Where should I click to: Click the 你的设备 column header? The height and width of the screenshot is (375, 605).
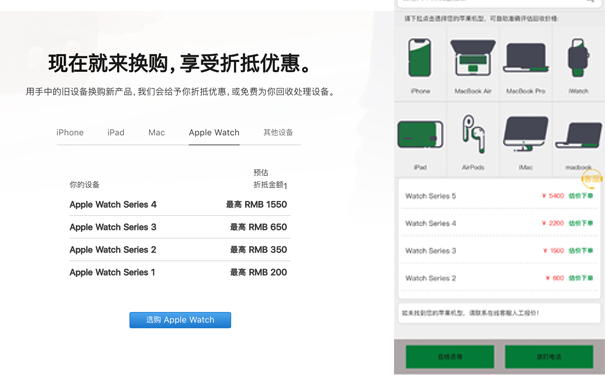84,184
